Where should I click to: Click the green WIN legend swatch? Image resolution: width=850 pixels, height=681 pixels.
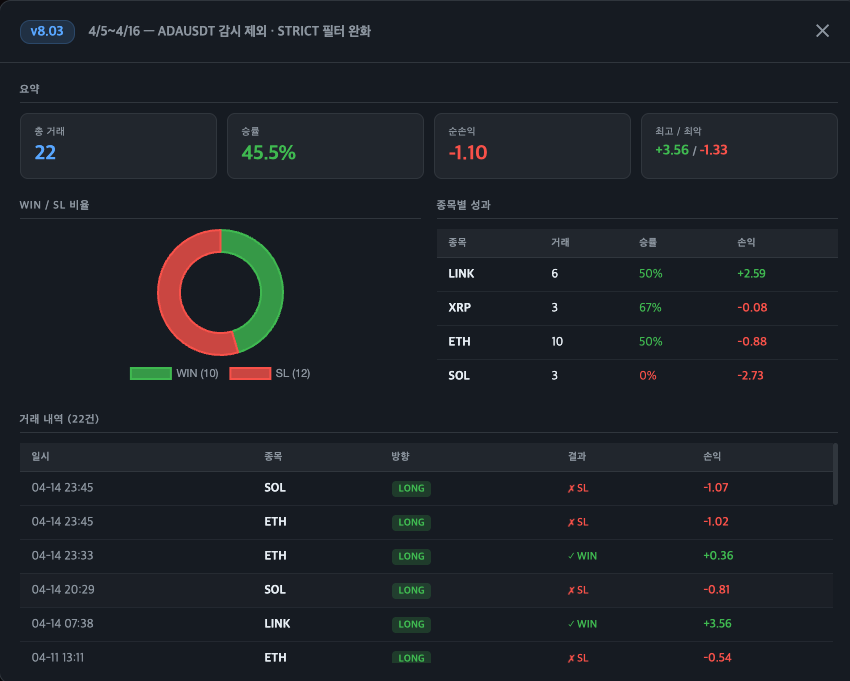[150, 373]
